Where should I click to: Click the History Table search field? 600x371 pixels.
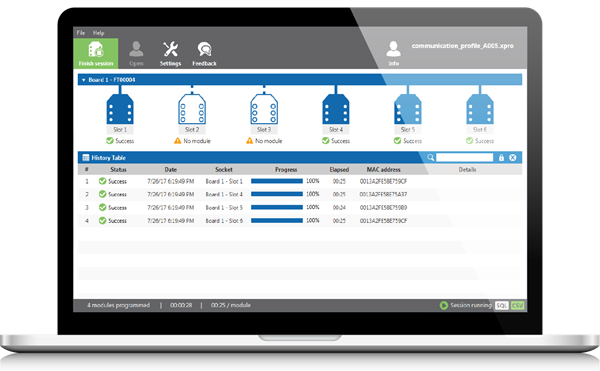coord(465,158)
